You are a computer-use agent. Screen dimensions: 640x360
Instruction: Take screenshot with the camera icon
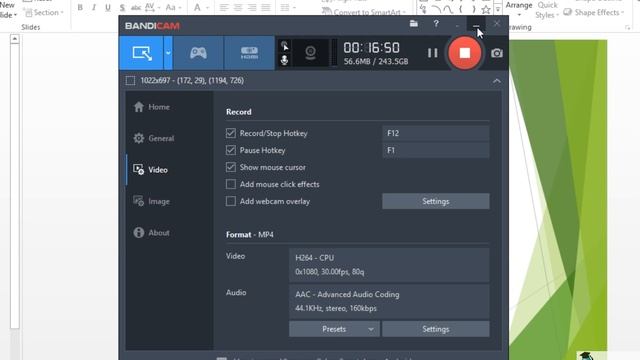(497, 53)
